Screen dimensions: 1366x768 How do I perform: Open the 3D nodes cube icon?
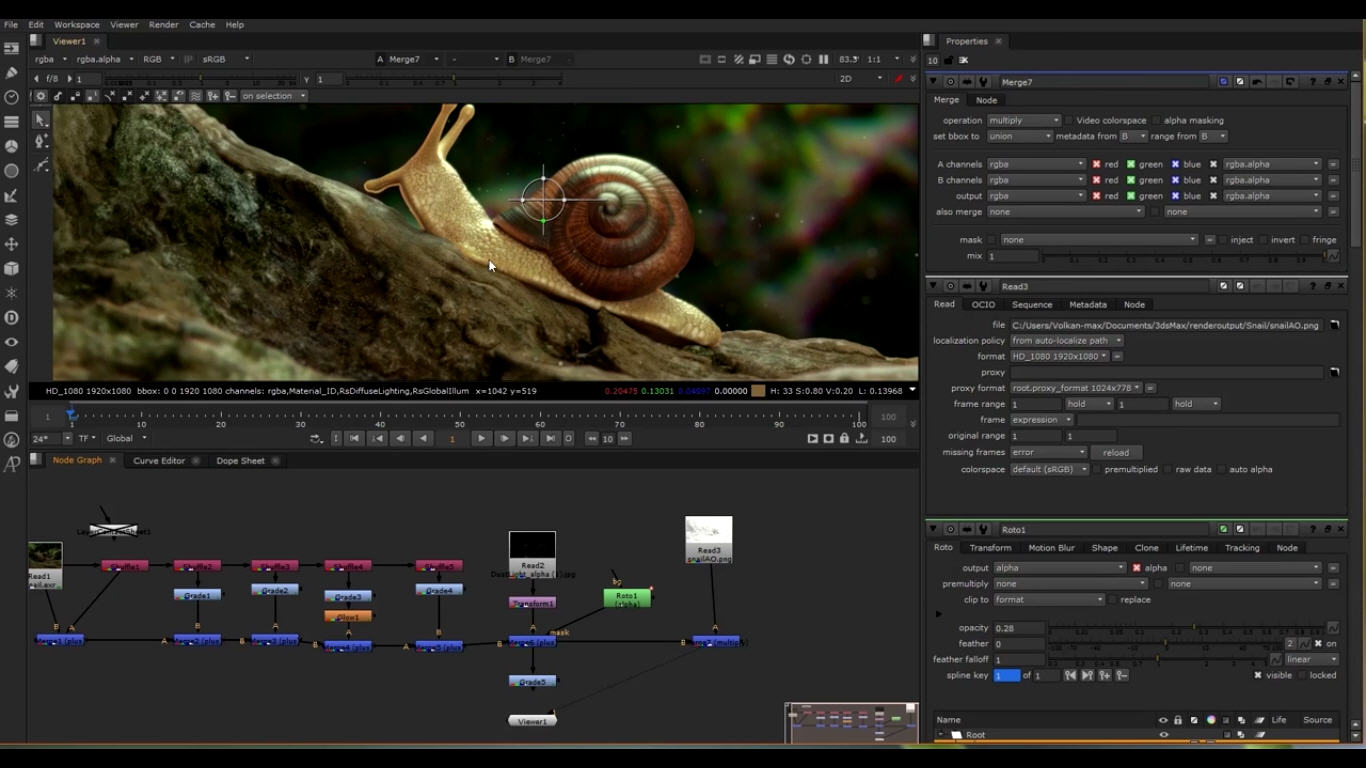click(12, 268)
